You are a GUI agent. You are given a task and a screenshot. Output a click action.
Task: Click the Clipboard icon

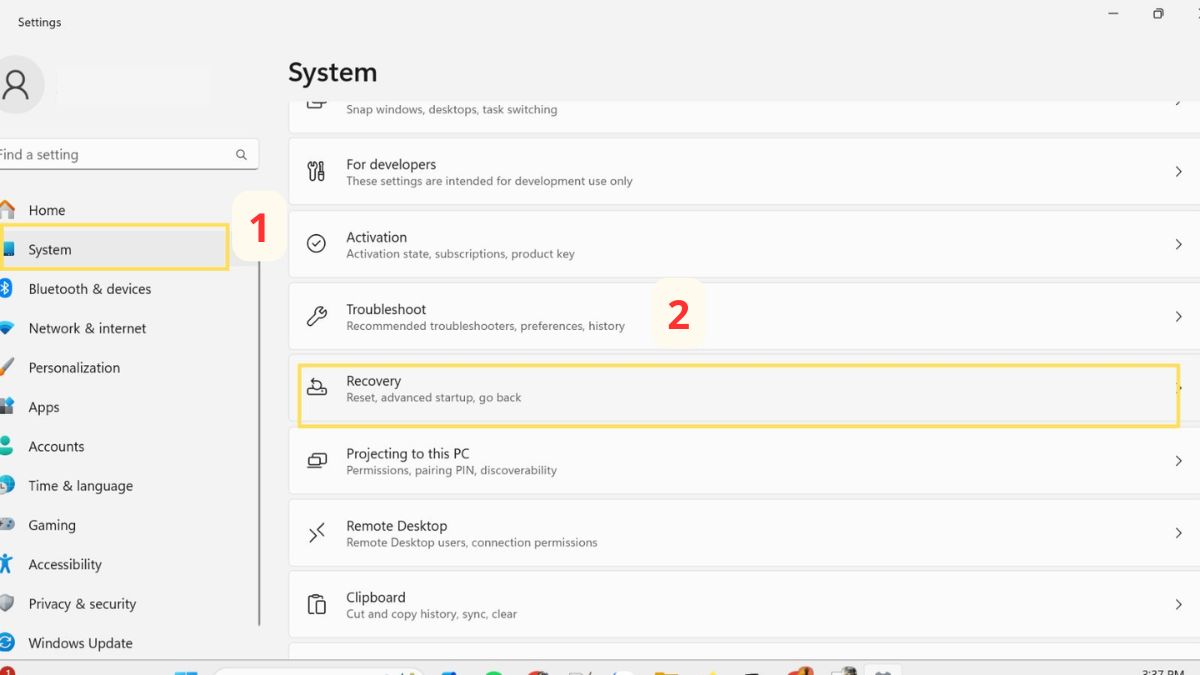316,605
